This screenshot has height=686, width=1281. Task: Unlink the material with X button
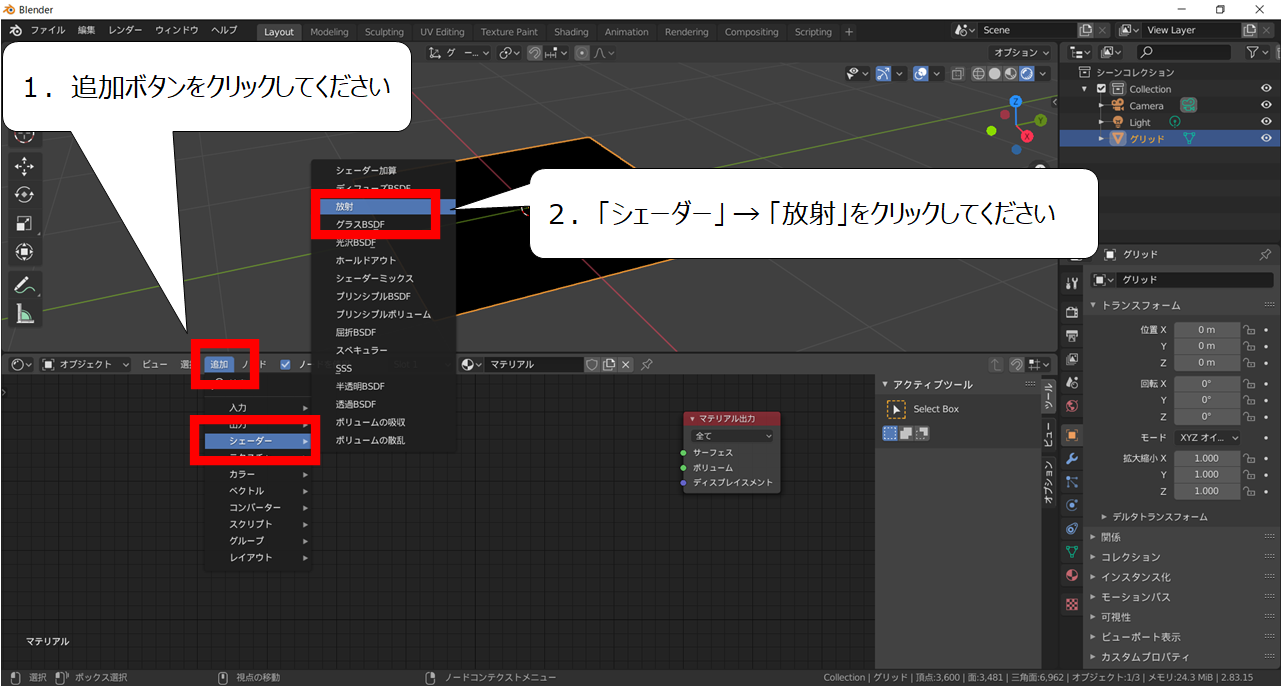(626, 364)
